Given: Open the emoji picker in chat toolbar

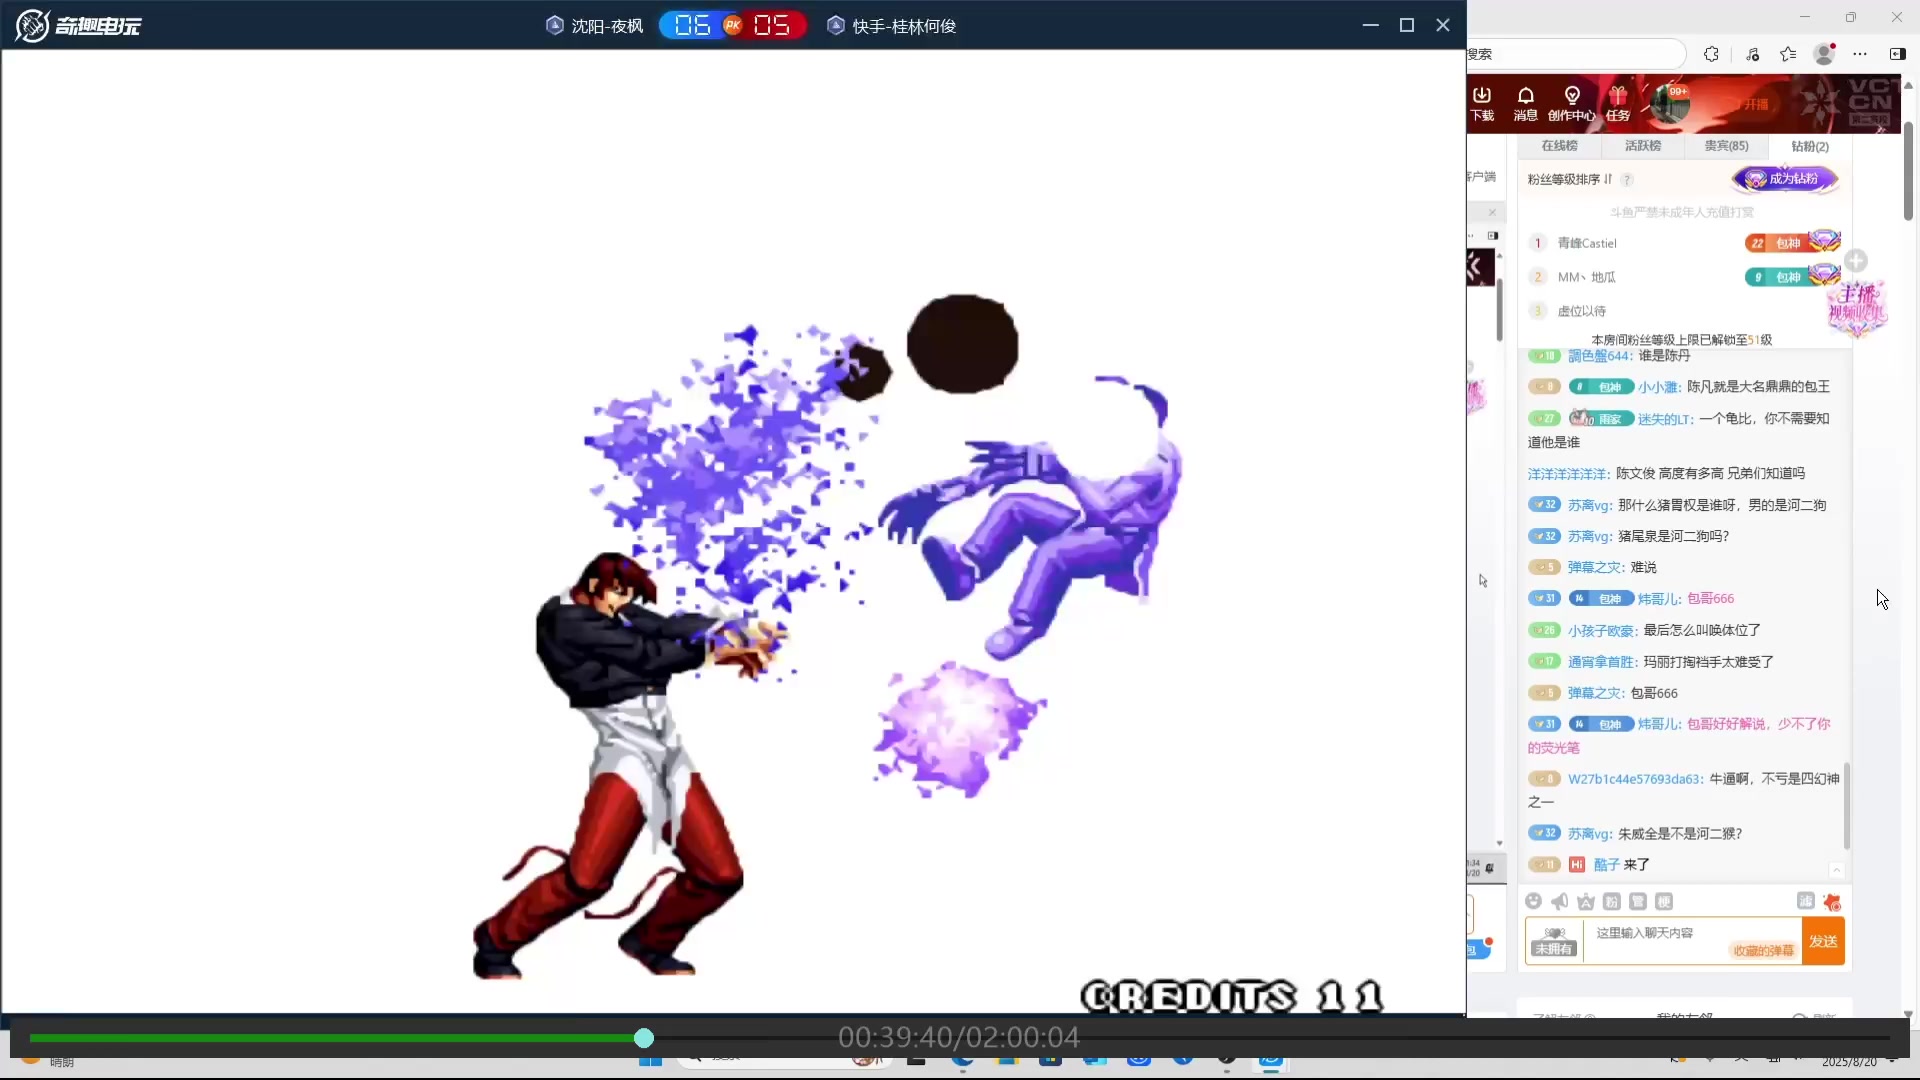Looking at the screenshot, I should (x=1533, y=902).
